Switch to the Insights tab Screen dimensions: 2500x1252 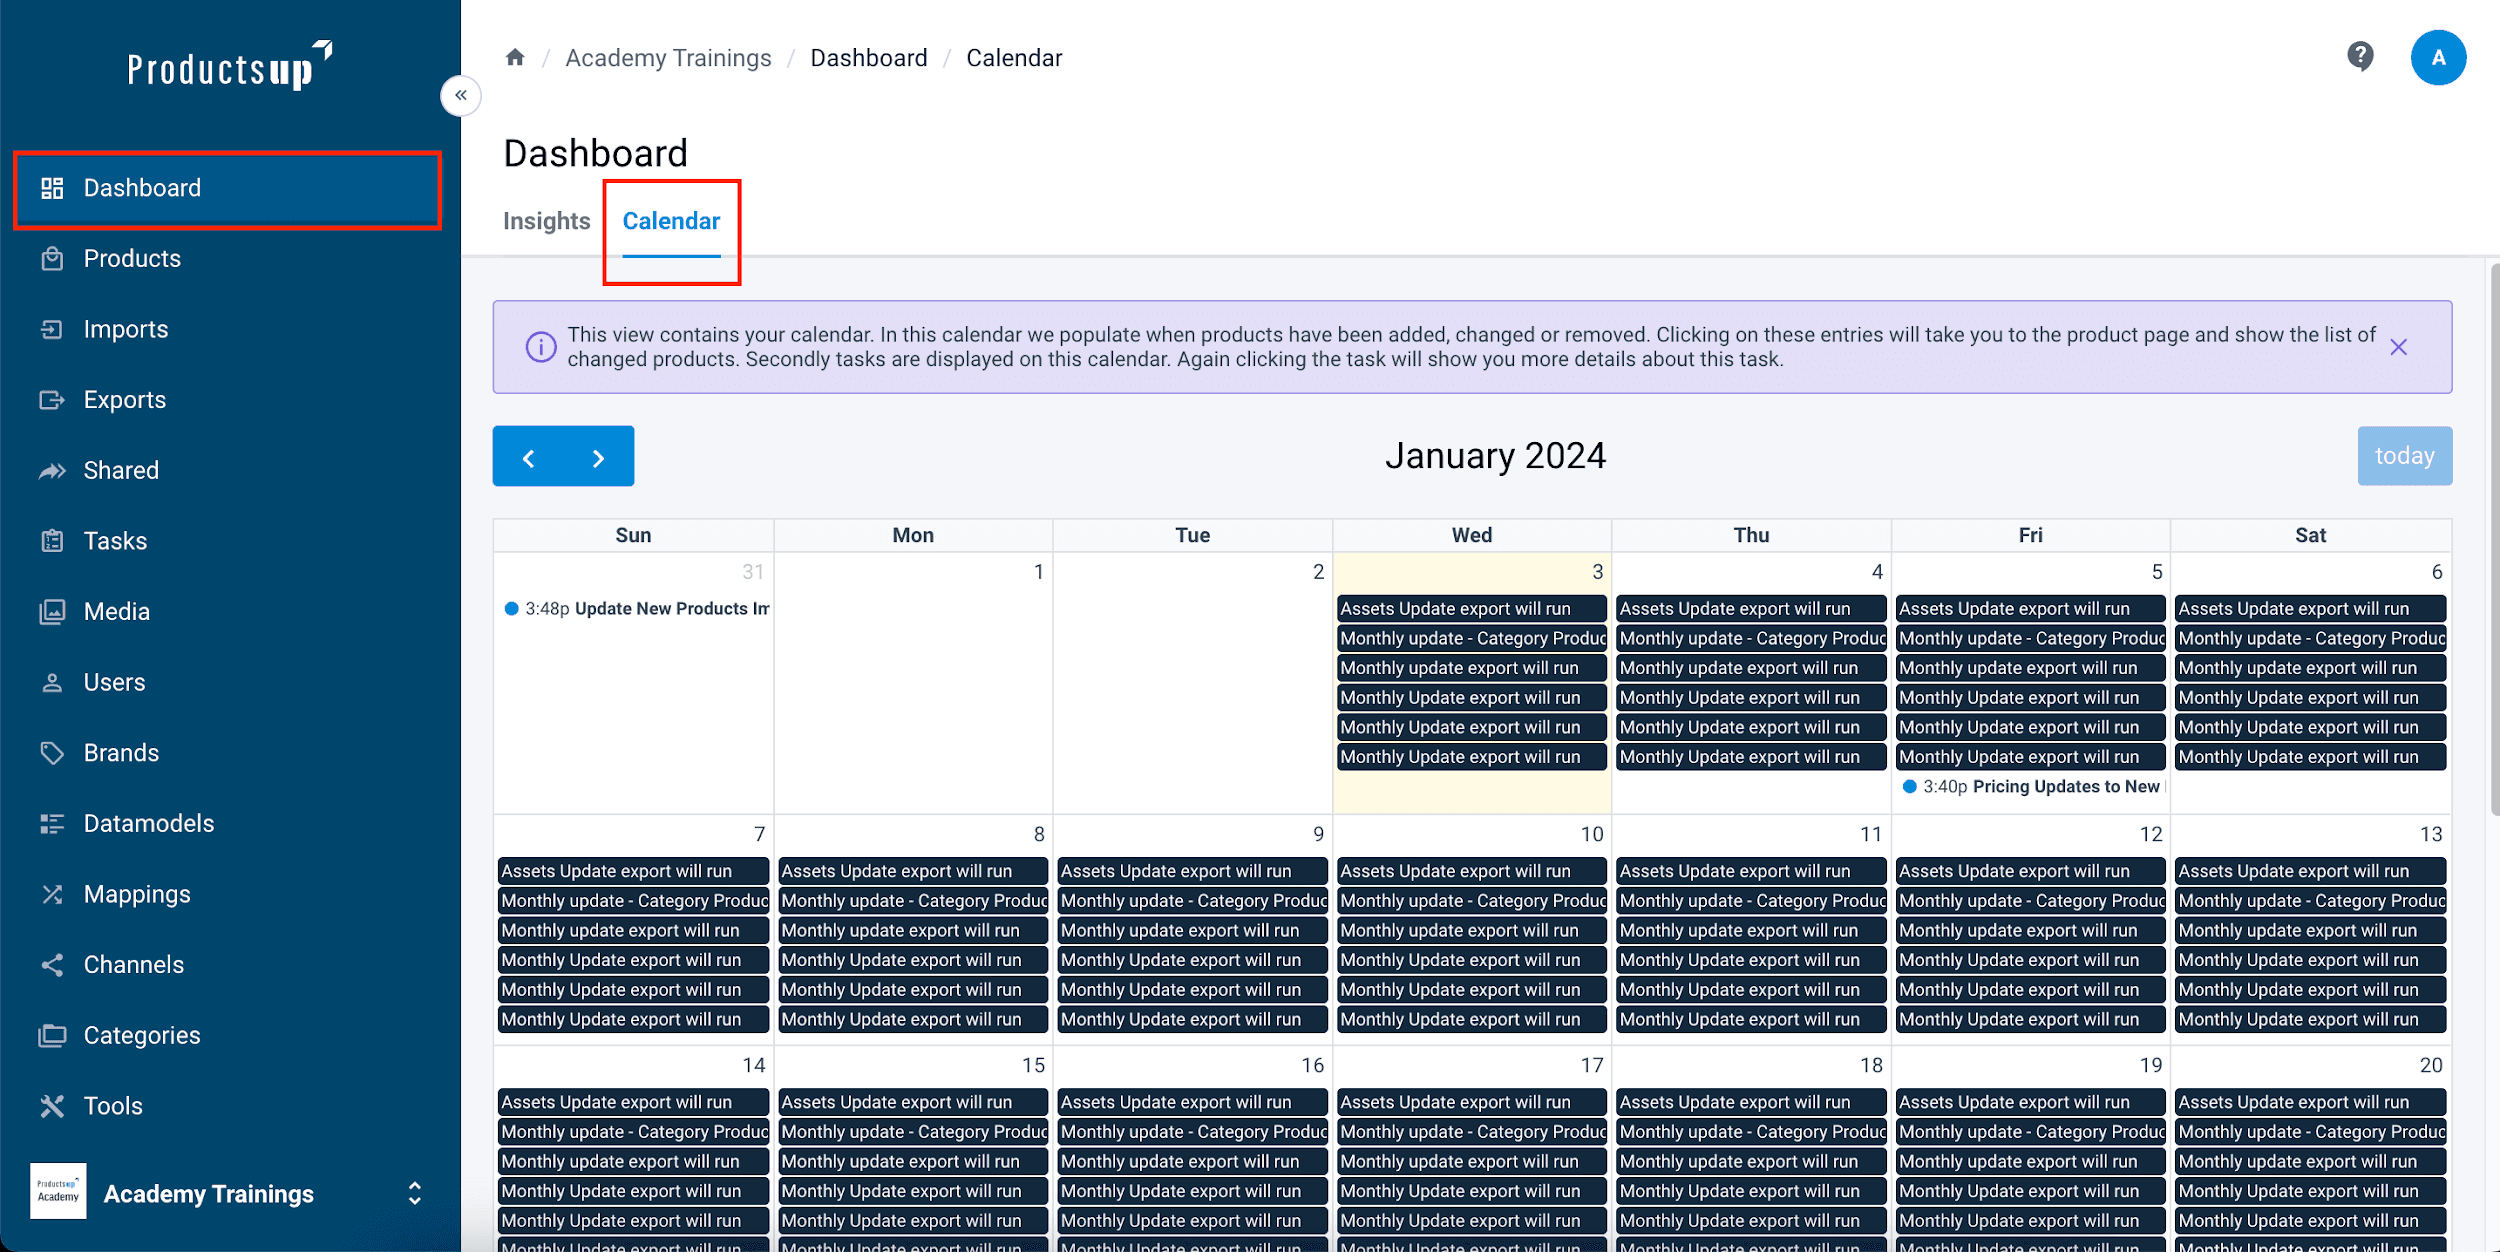coord(546,221)
